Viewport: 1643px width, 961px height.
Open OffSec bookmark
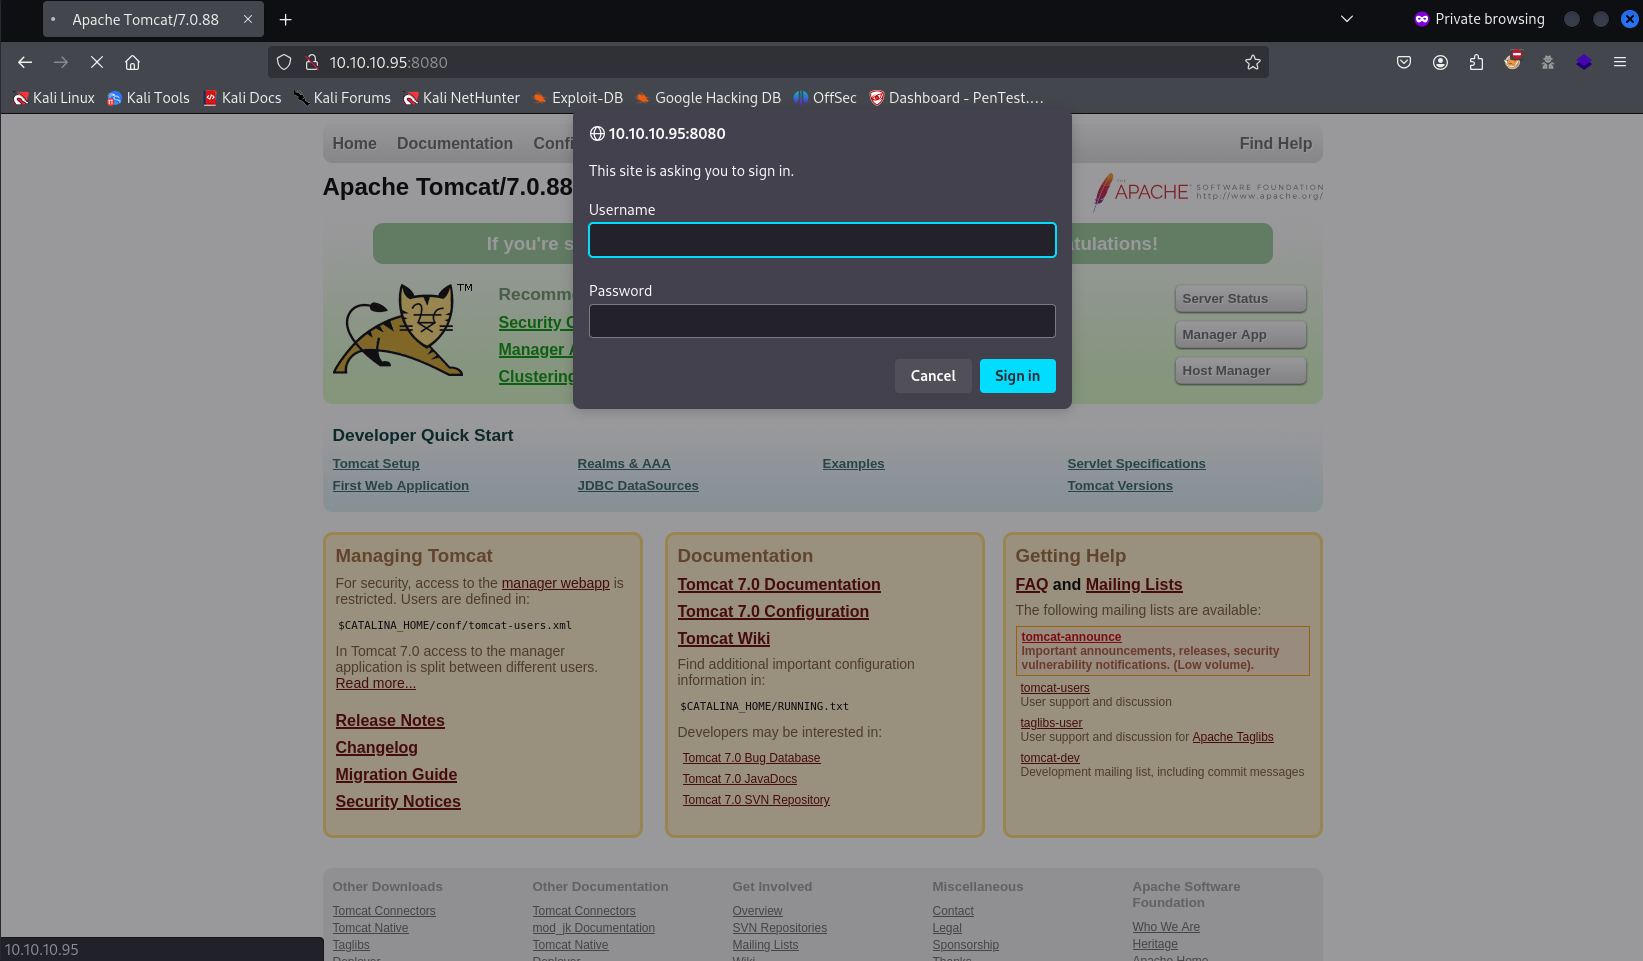(825, 98)
